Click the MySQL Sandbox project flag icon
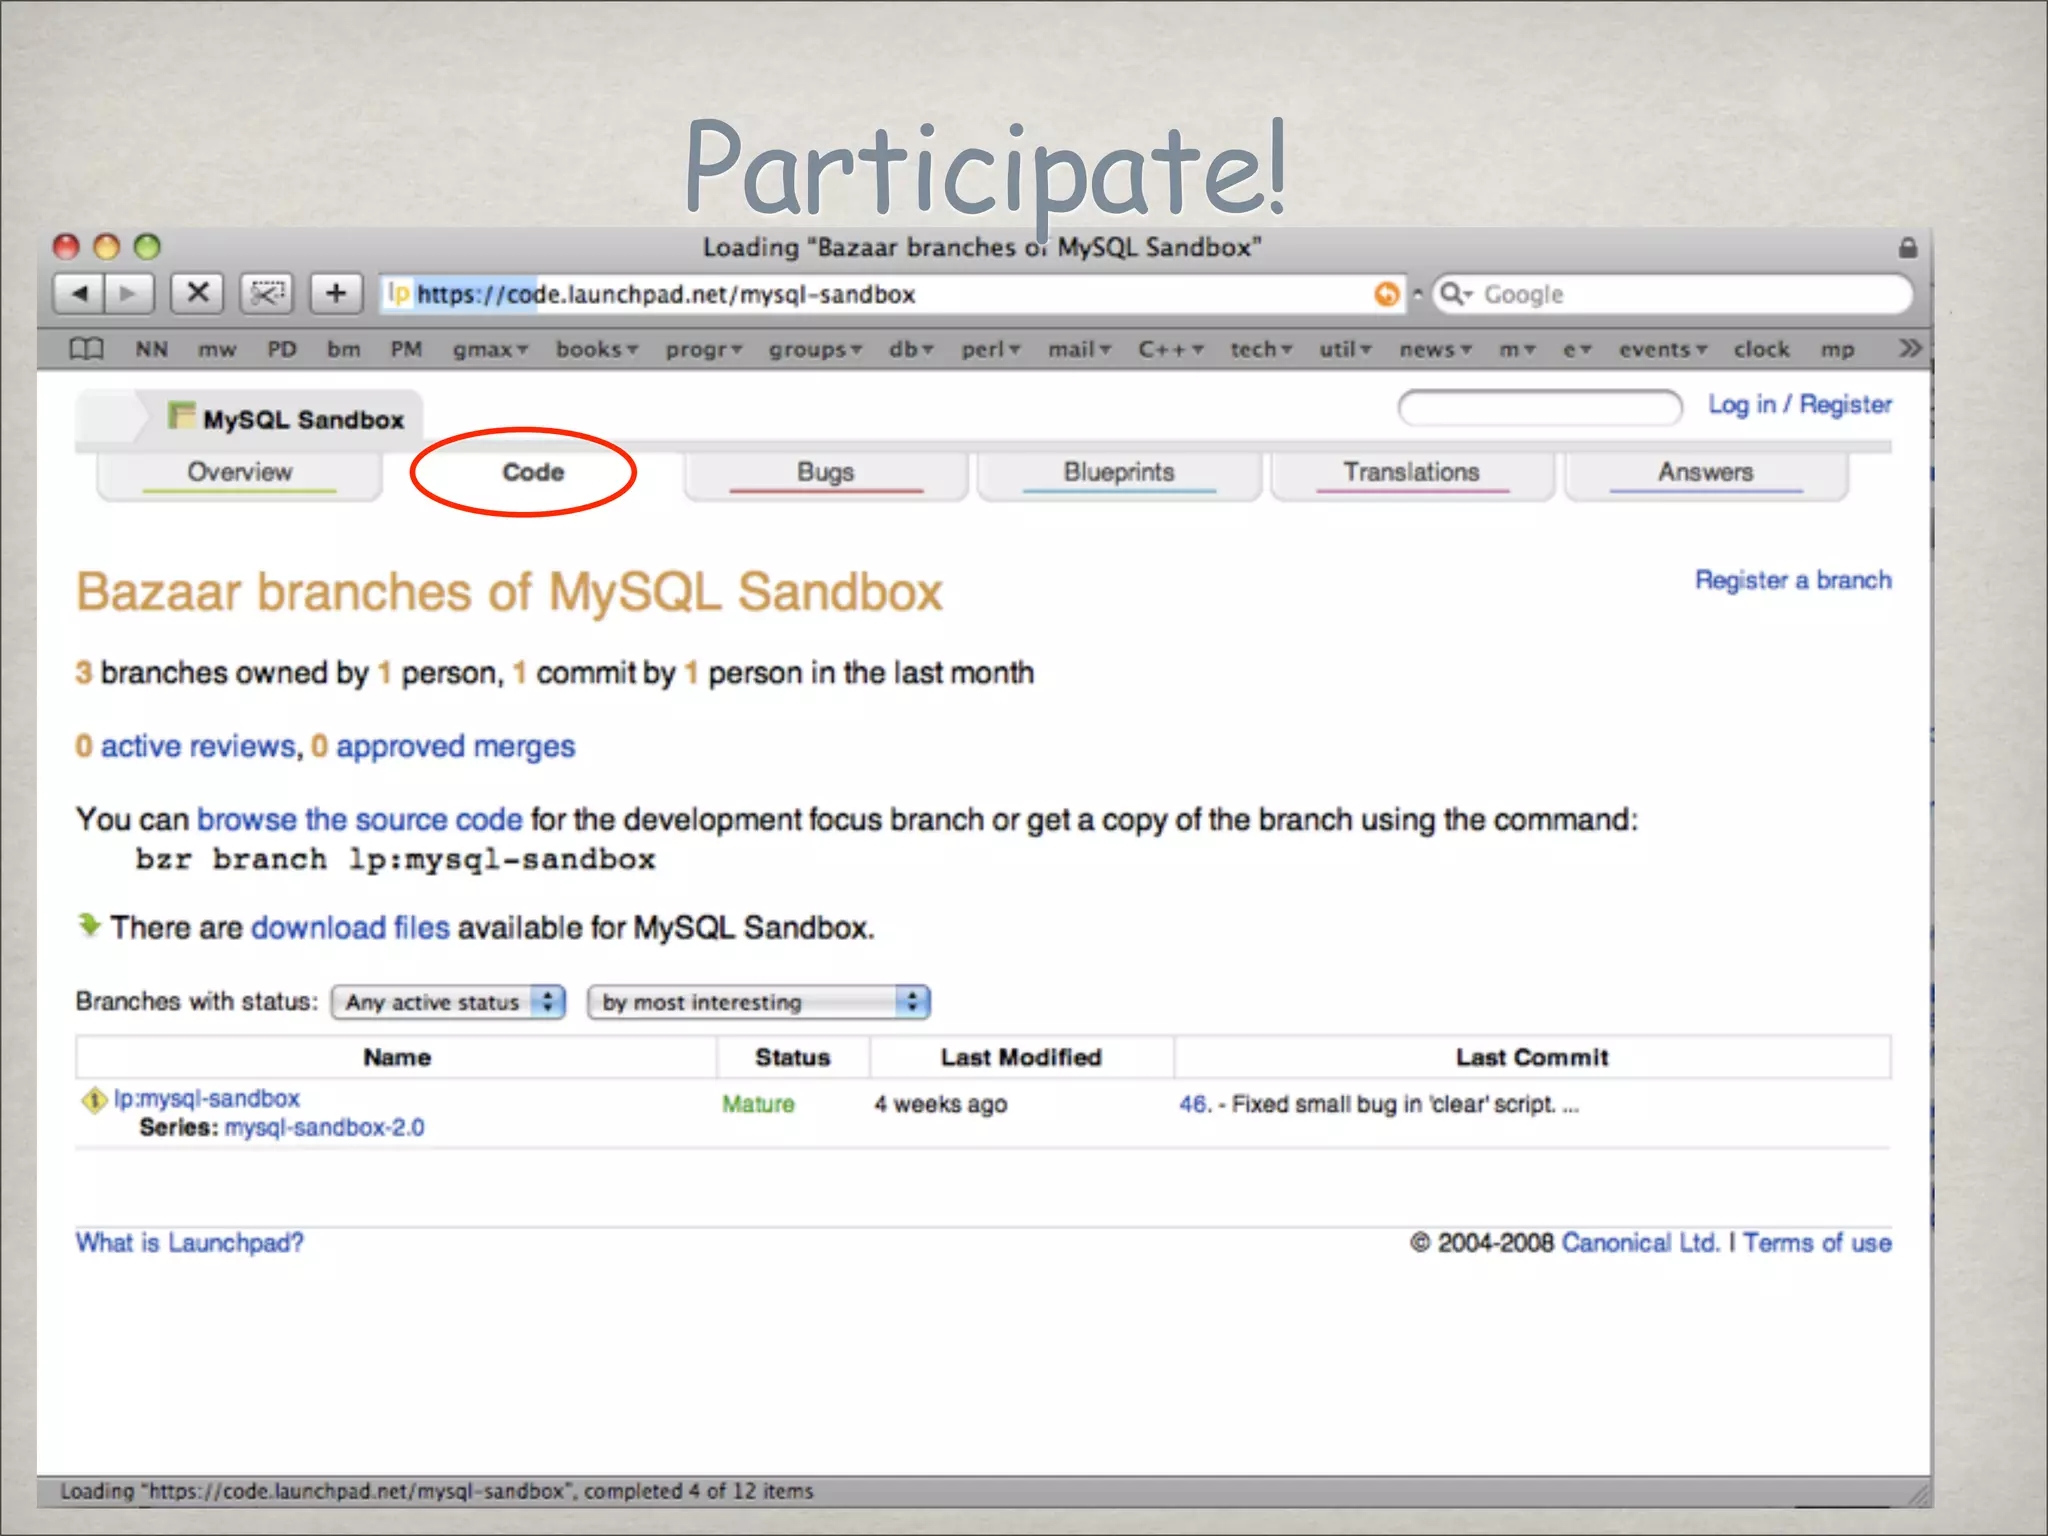Viewport: 2048px width, 1536px height. [x=181, y=415]
